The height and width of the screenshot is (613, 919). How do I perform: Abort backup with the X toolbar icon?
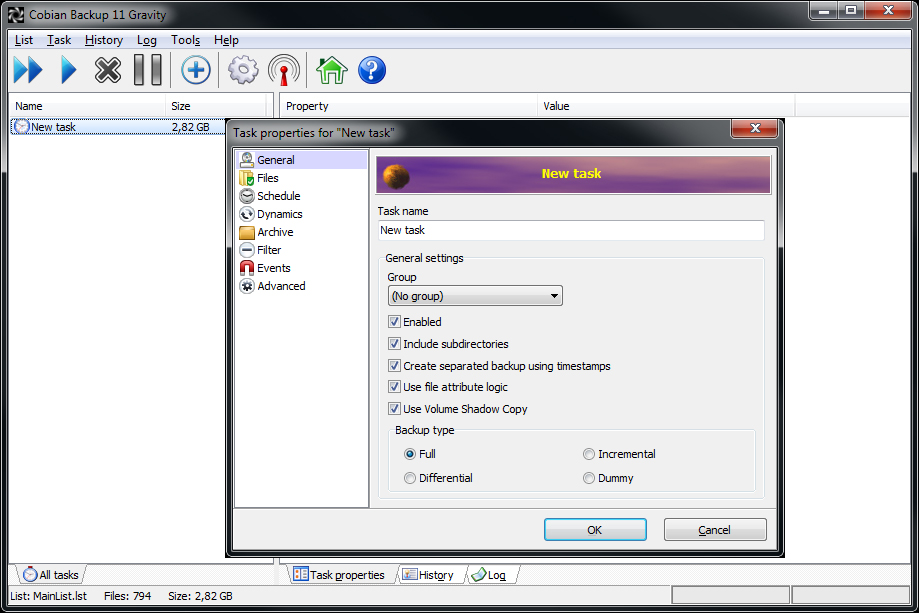pyautogui.click(x=108, y=70)
